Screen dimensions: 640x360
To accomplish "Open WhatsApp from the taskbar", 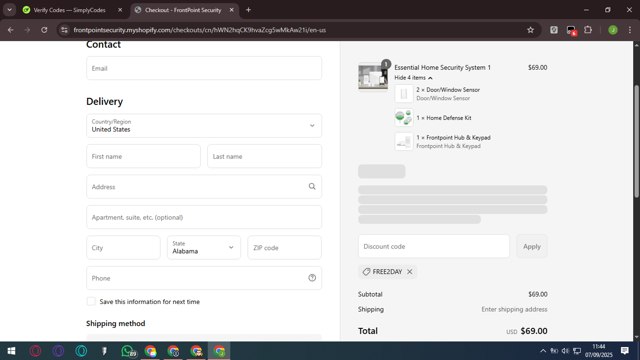I will (128, 351).
